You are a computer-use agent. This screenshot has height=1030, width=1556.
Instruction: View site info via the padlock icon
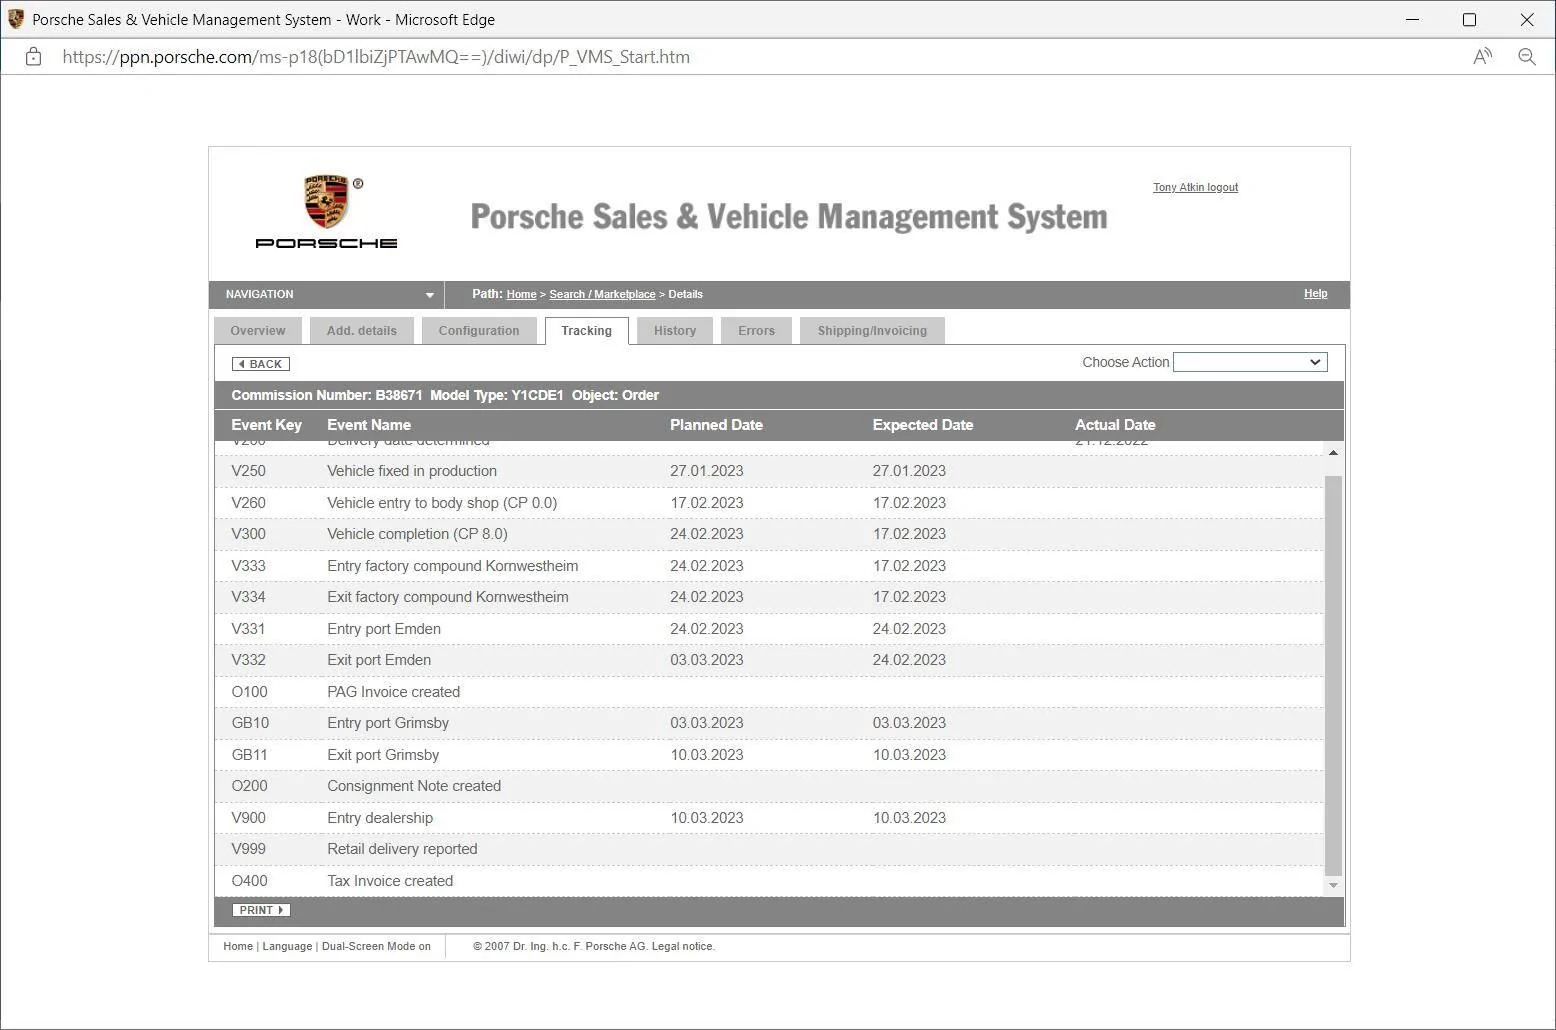pos(33,57)
